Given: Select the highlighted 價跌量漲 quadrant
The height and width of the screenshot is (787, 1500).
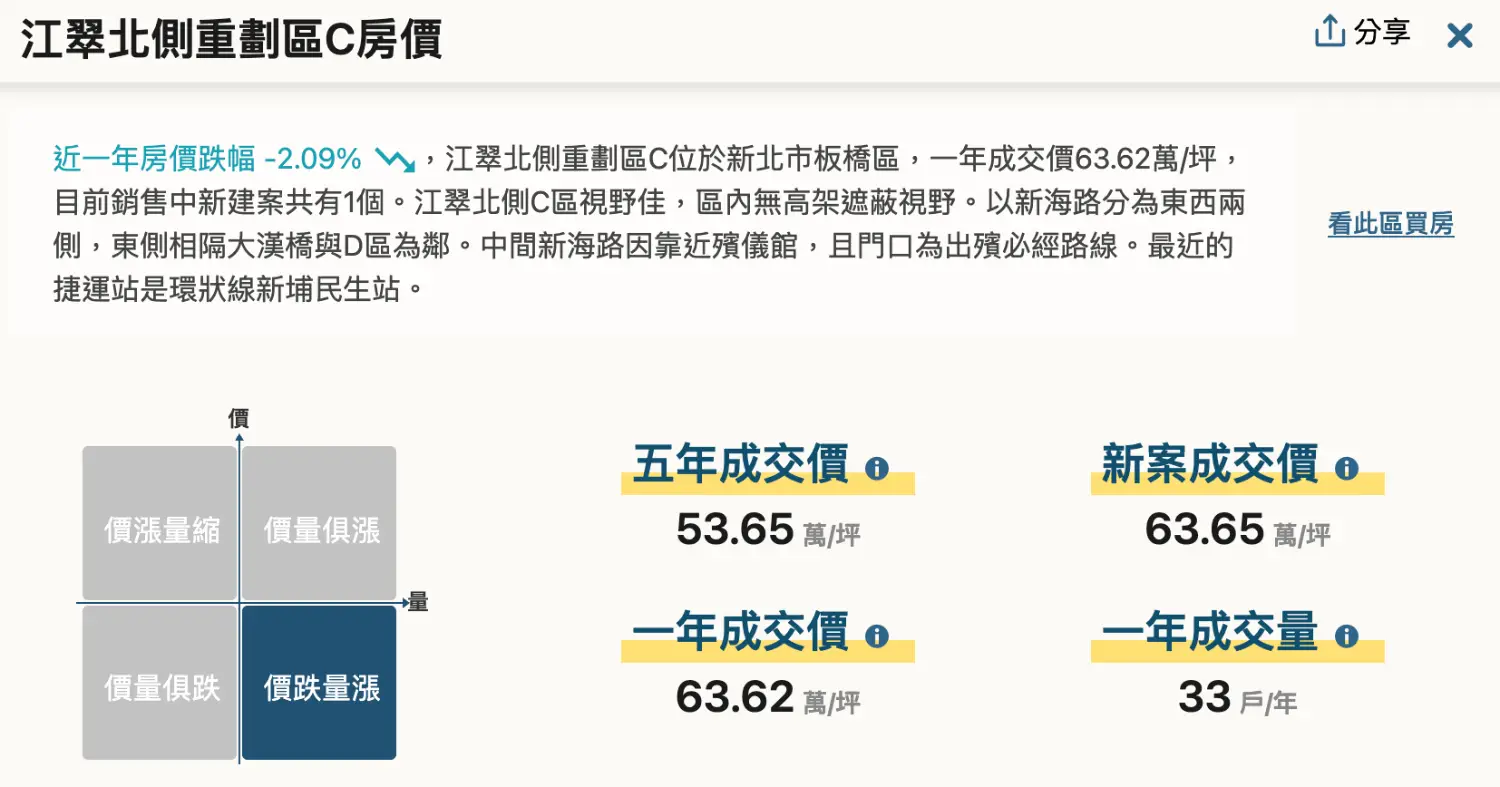Looking at the screenshot, I should click(319, 683).
